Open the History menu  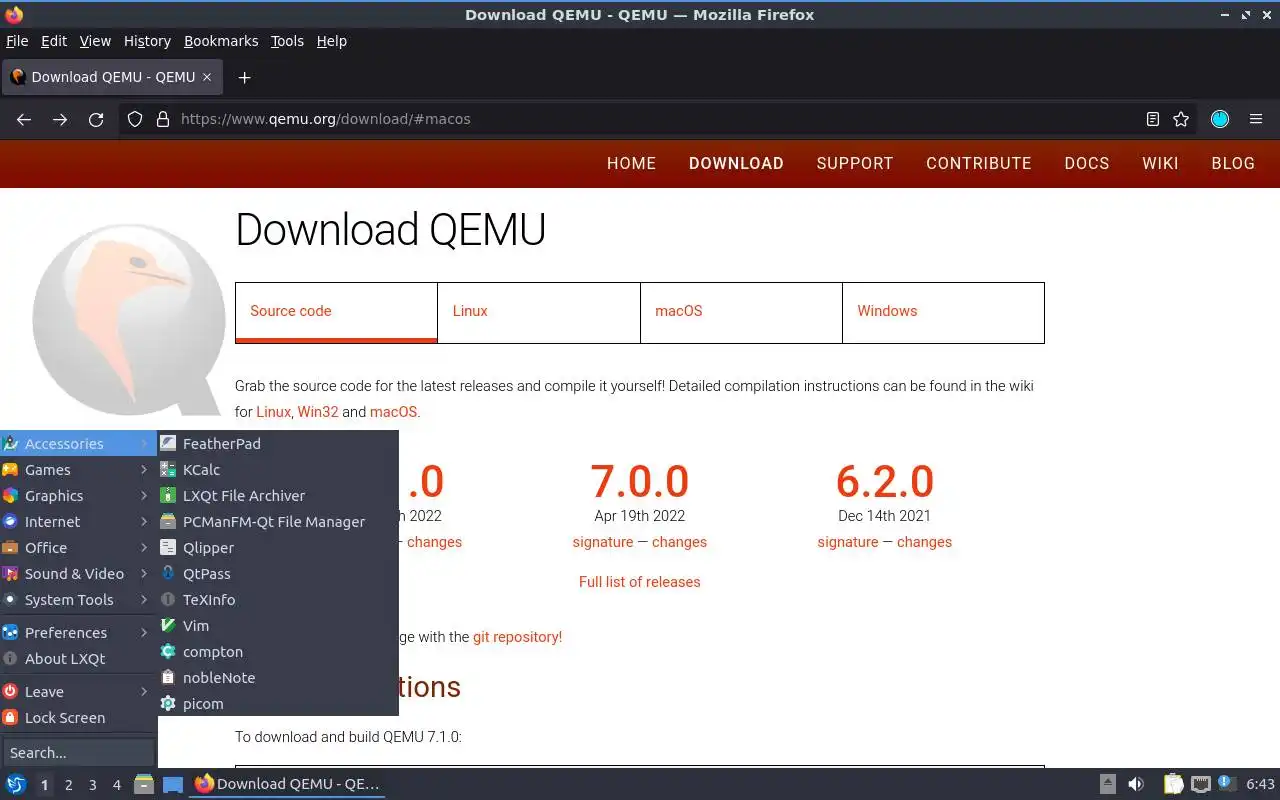(x=147, y=41)
